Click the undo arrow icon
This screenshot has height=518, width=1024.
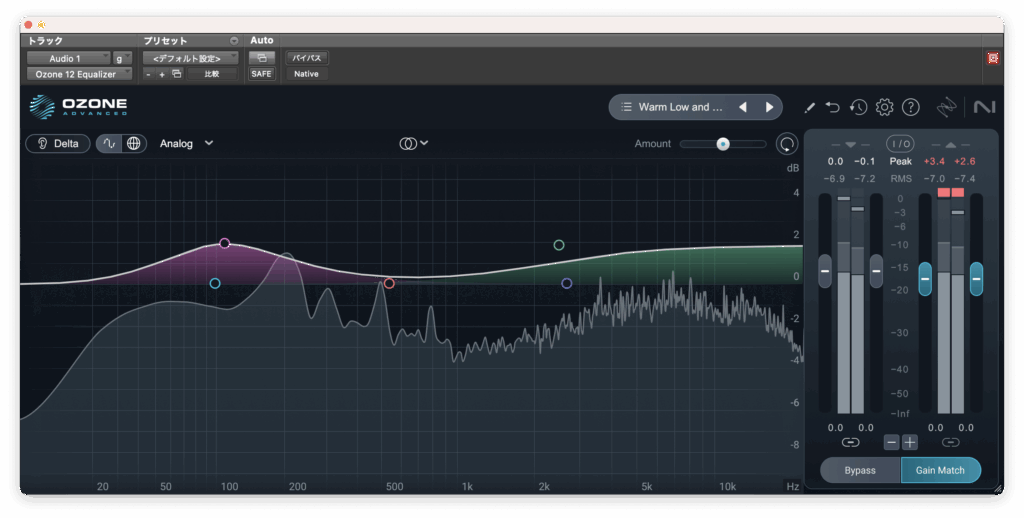(x=833, y=107)
